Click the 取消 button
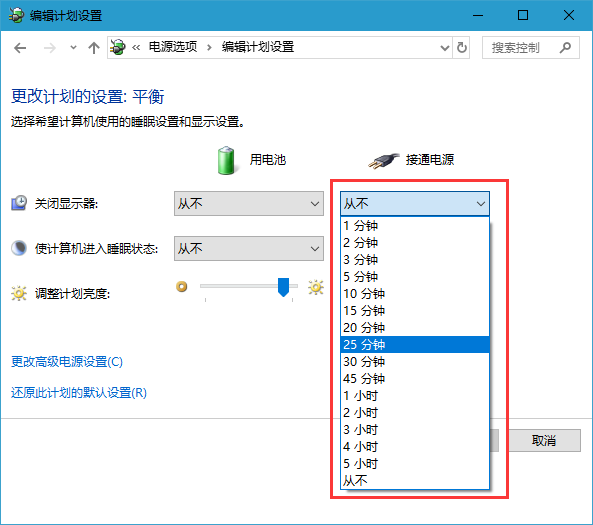 coord(544,440)
